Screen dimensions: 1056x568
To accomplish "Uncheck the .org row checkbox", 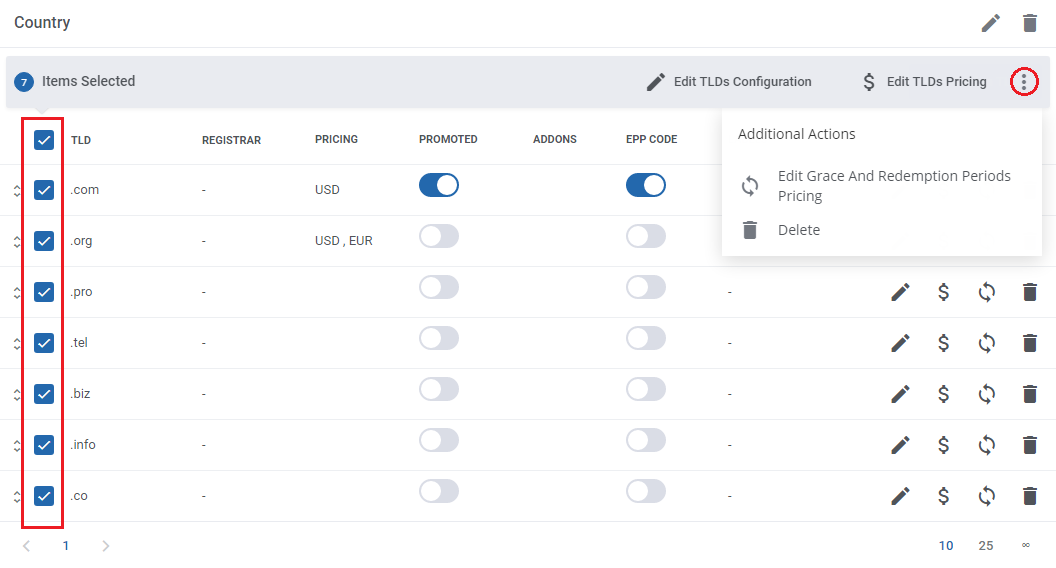I will point(44,241).
